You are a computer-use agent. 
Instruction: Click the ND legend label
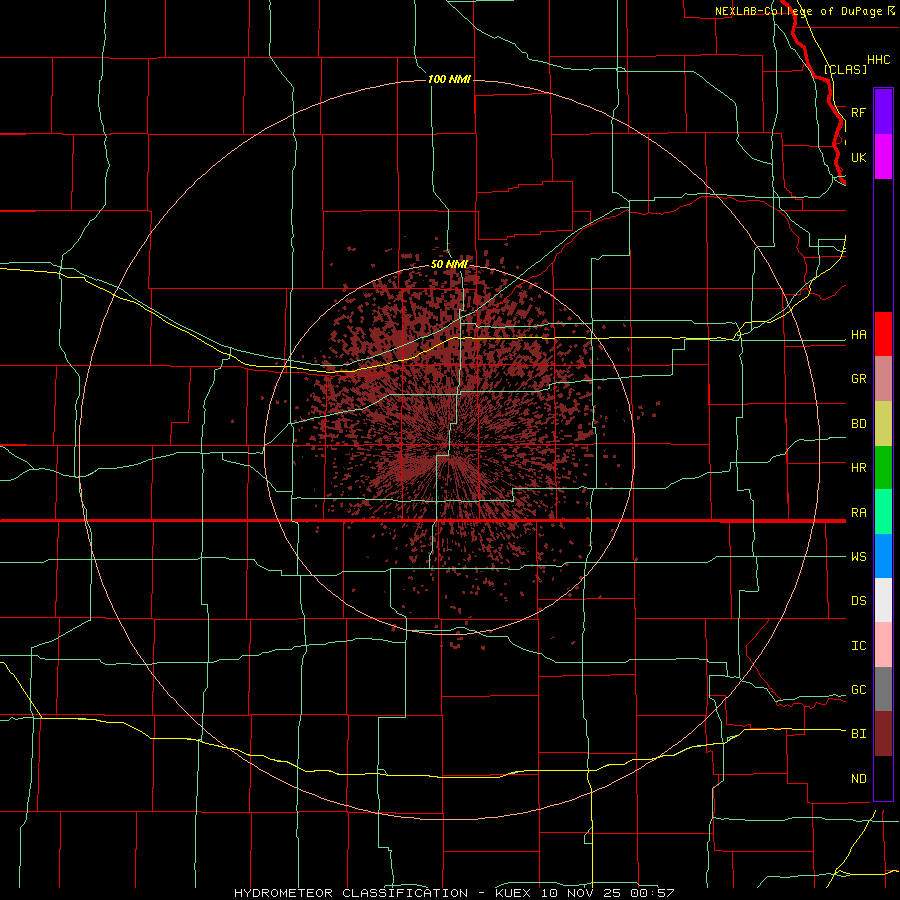point(859,779)
